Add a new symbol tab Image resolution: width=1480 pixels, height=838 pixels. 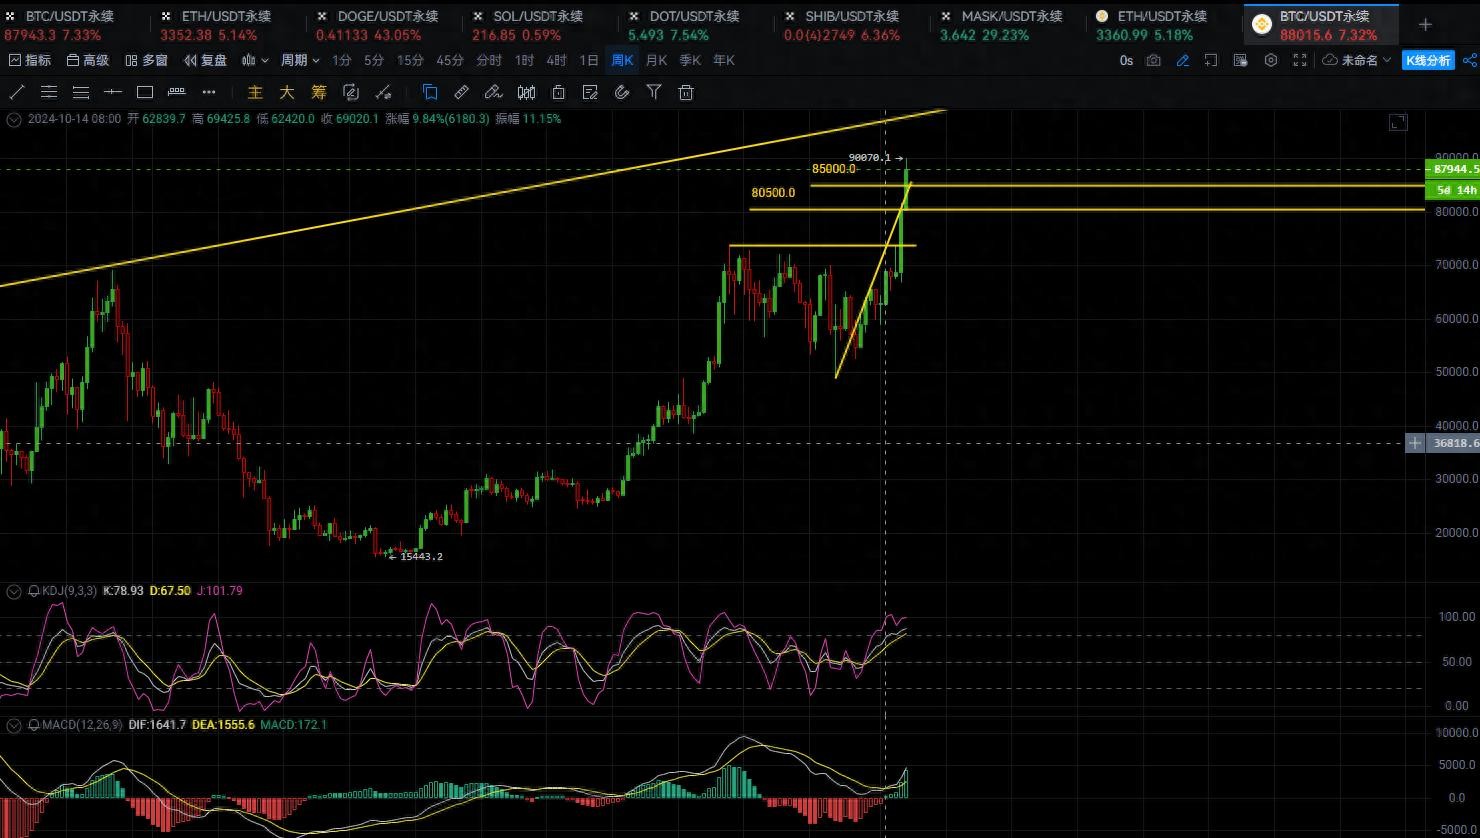pyautogui.click(x=1425, y=24)
